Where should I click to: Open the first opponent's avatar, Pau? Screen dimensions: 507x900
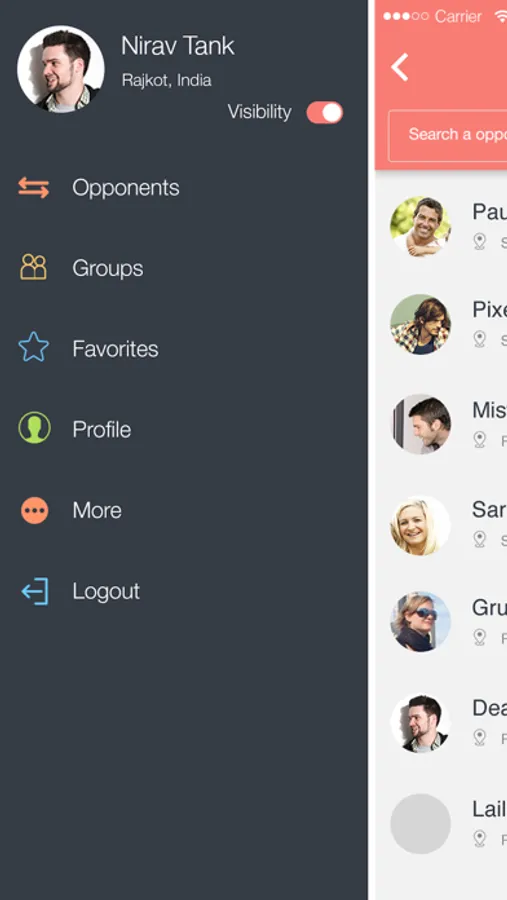420,226
